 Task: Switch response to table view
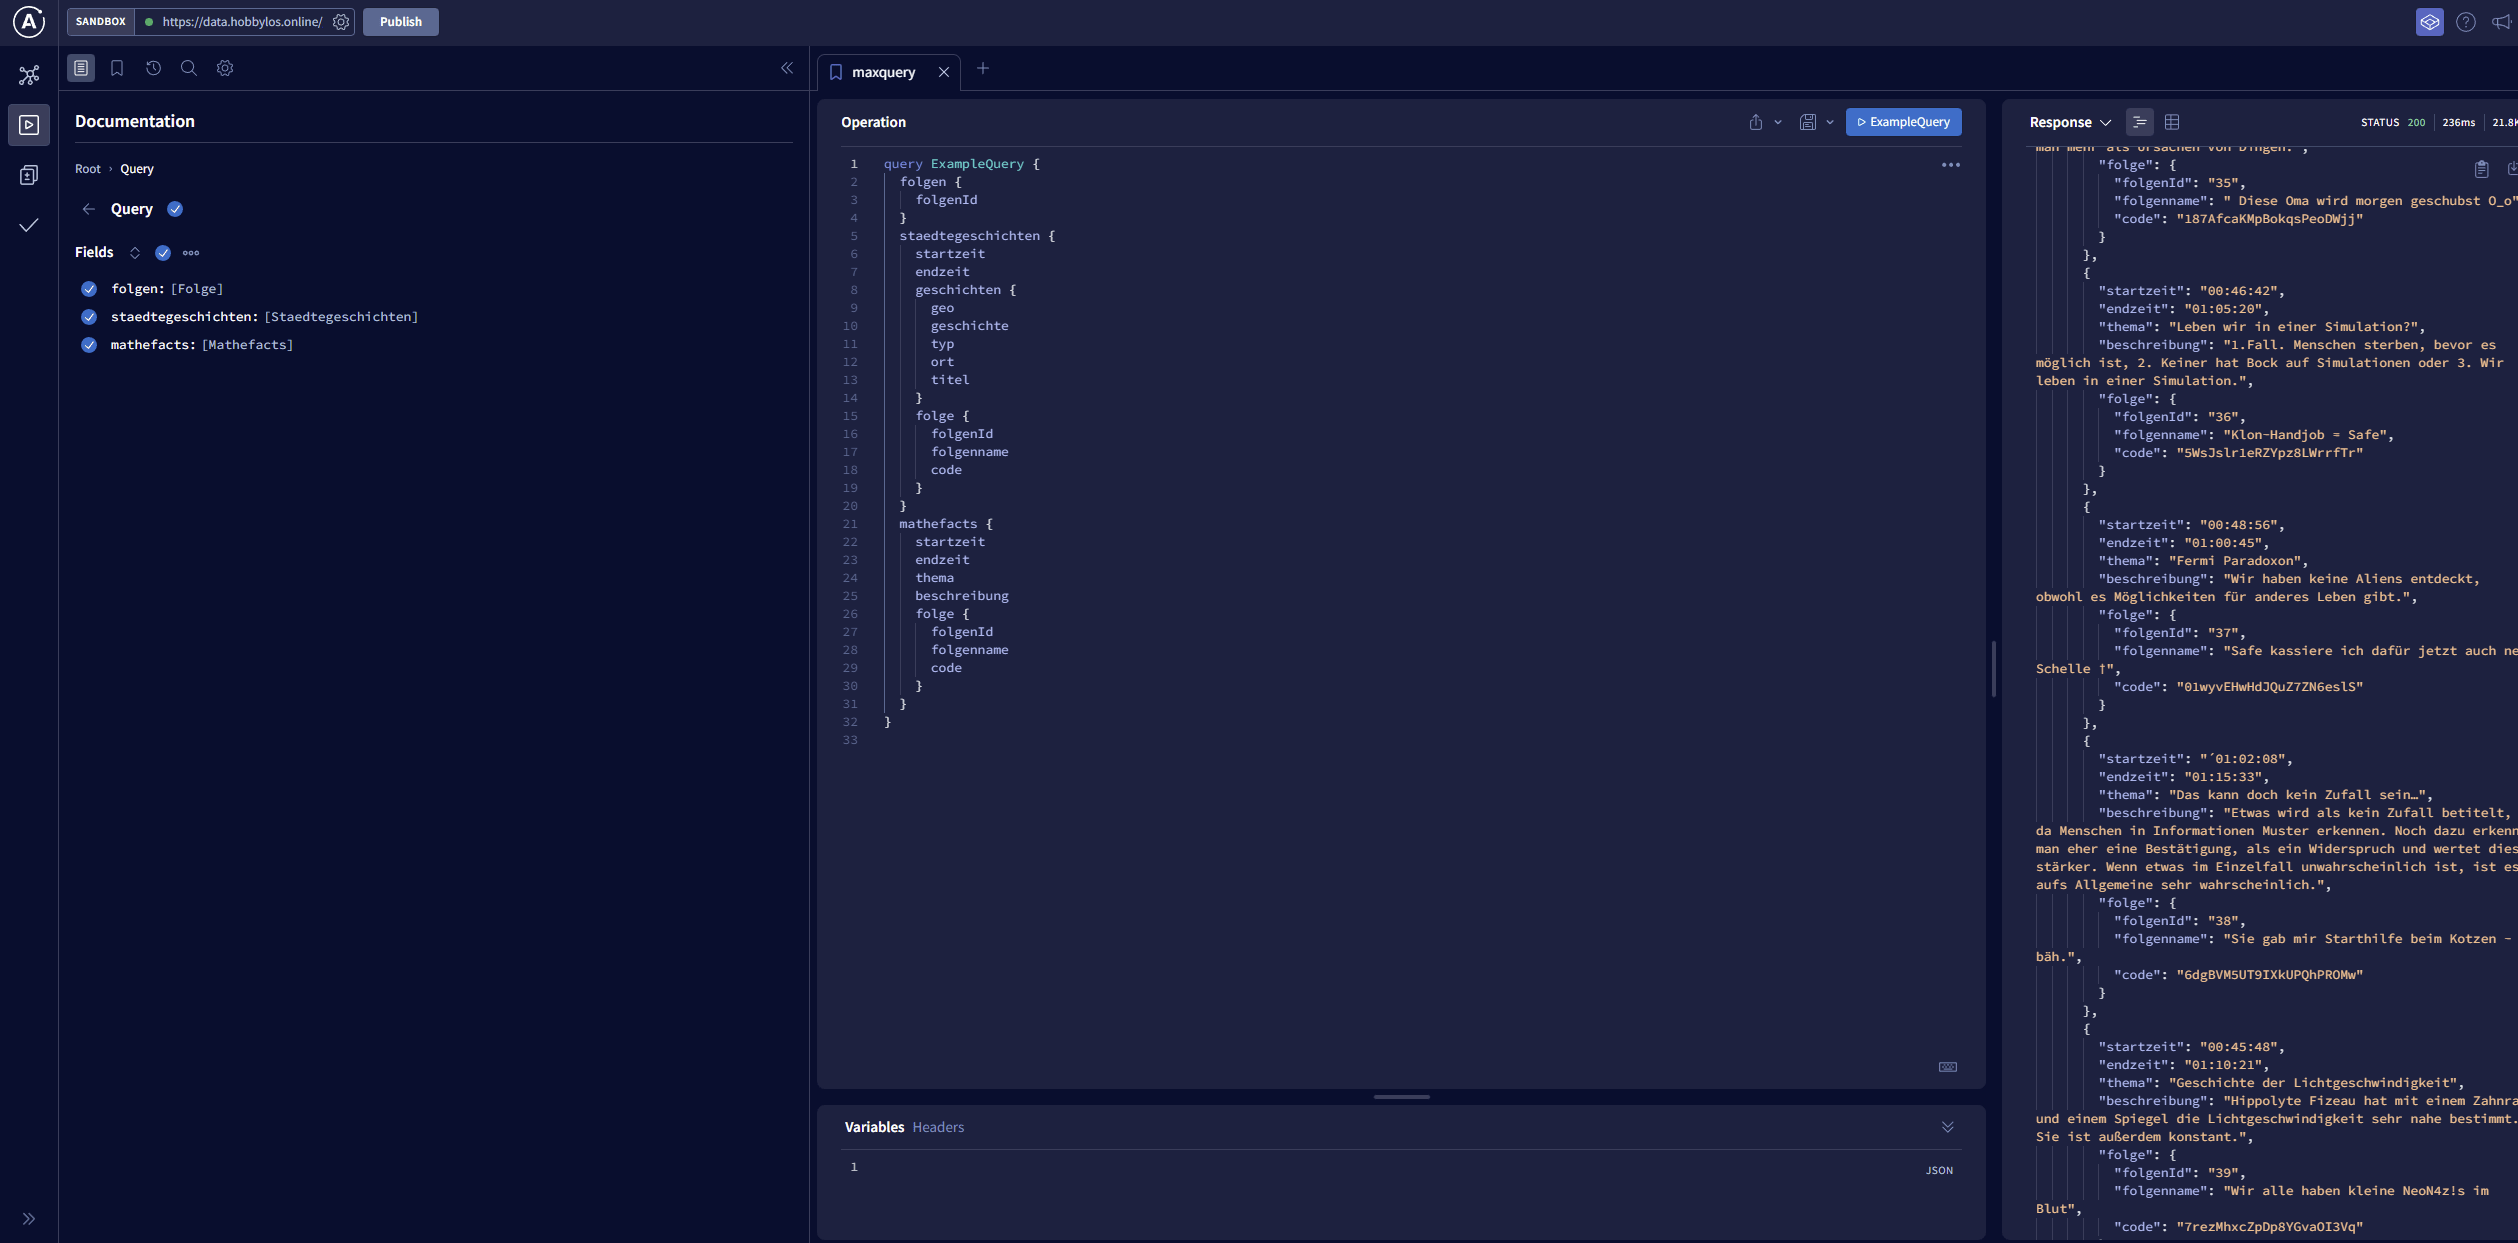click(x=2172, y=122)
